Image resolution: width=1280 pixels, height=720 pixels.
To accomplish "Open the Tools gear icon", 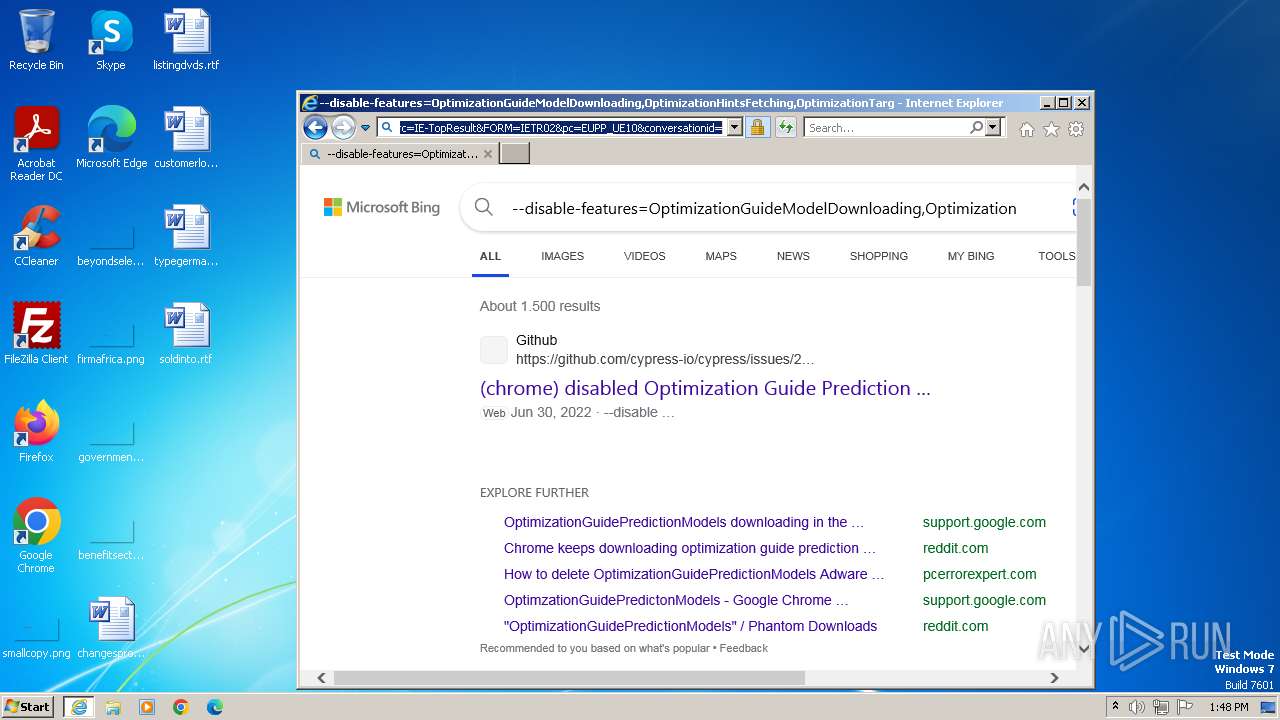I will pyautogui.click(x=1076, y=129).
